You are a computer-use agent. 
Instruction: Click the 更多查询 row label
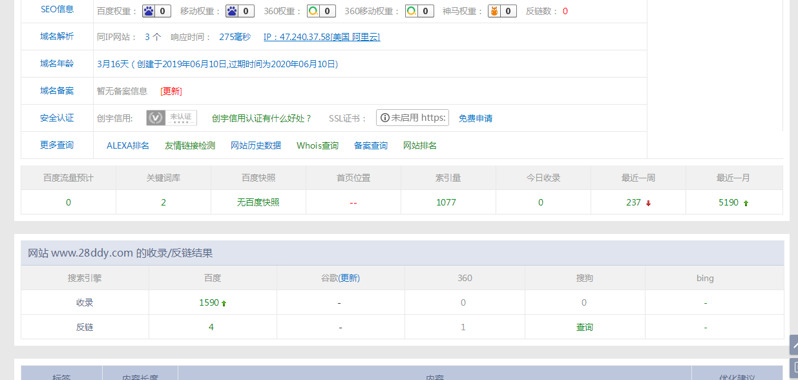click(57, 145)
